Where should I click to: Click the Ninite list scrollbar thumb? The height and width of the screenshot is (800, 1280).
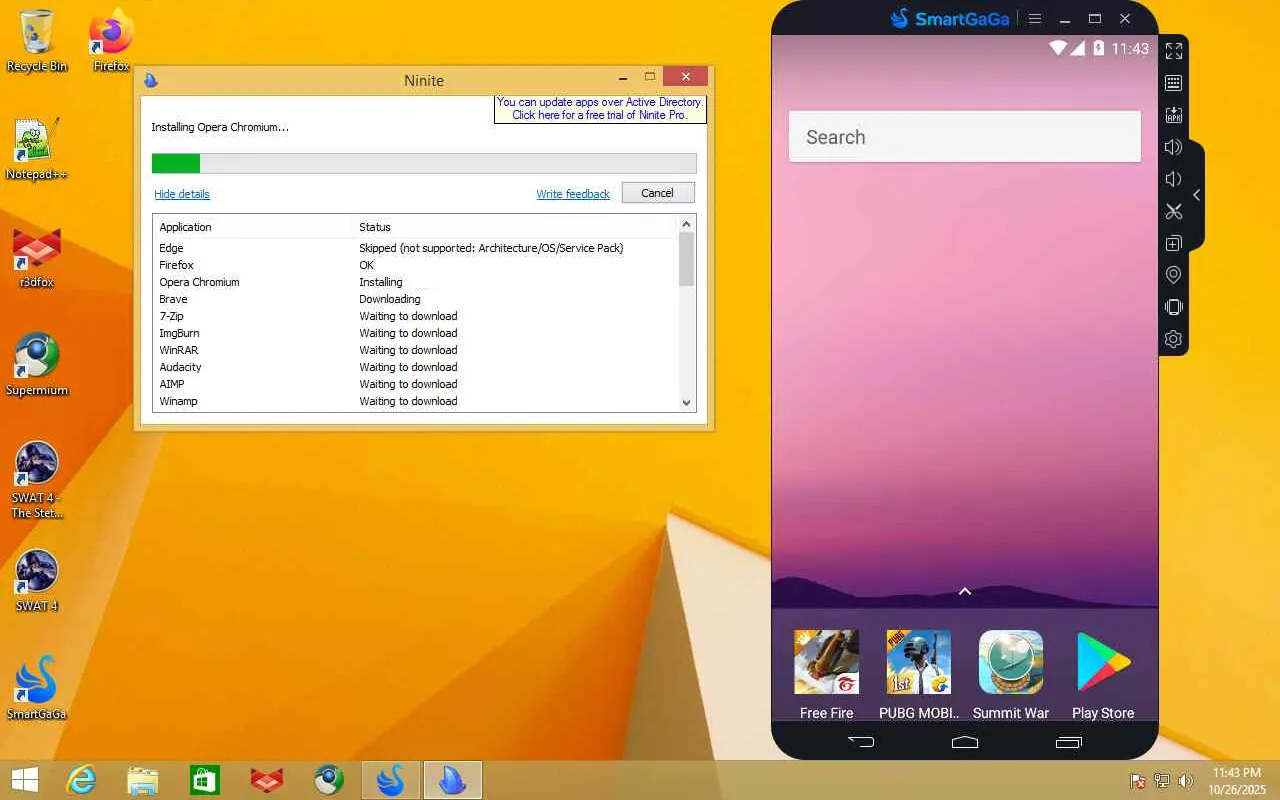point(686,259)
